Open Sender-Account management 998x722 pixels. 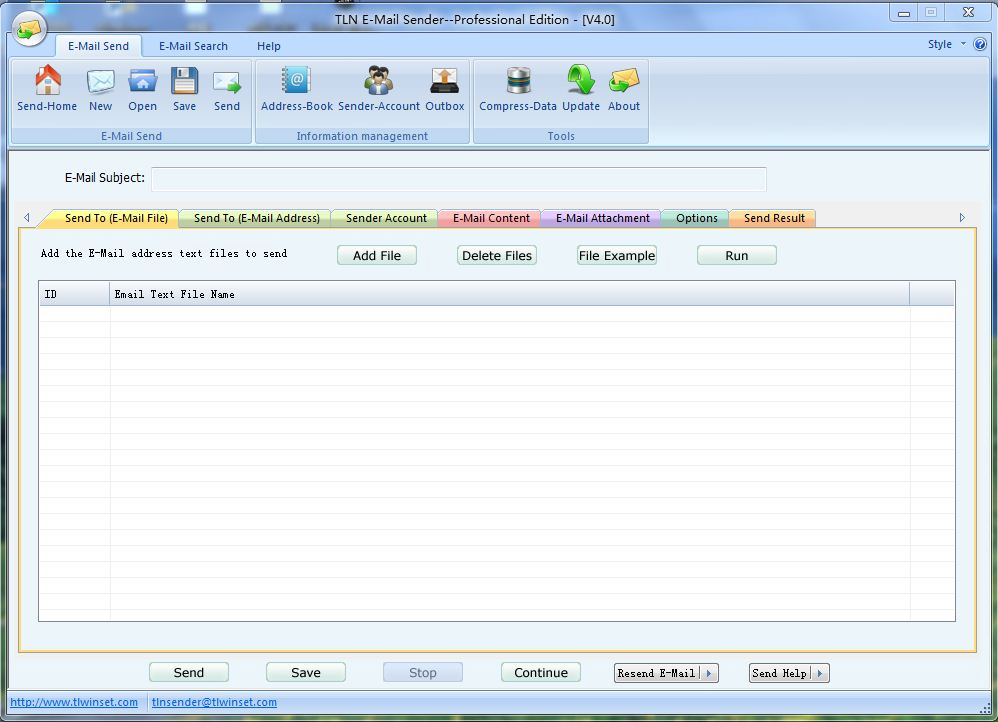(378, 88)
